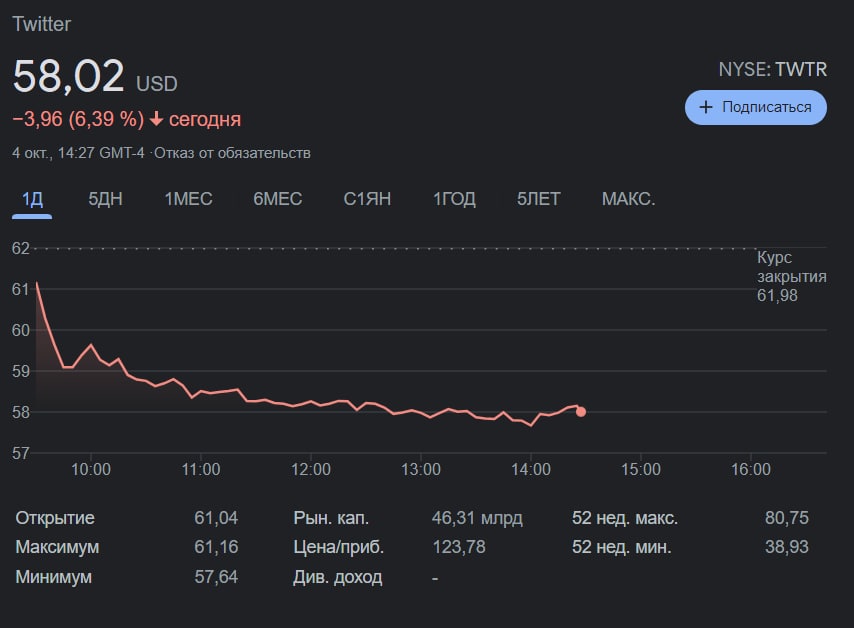Click the NYSE: TWTR ticker label
The height and width of the screenshot is (628, 854).
[x=772, y=70]
